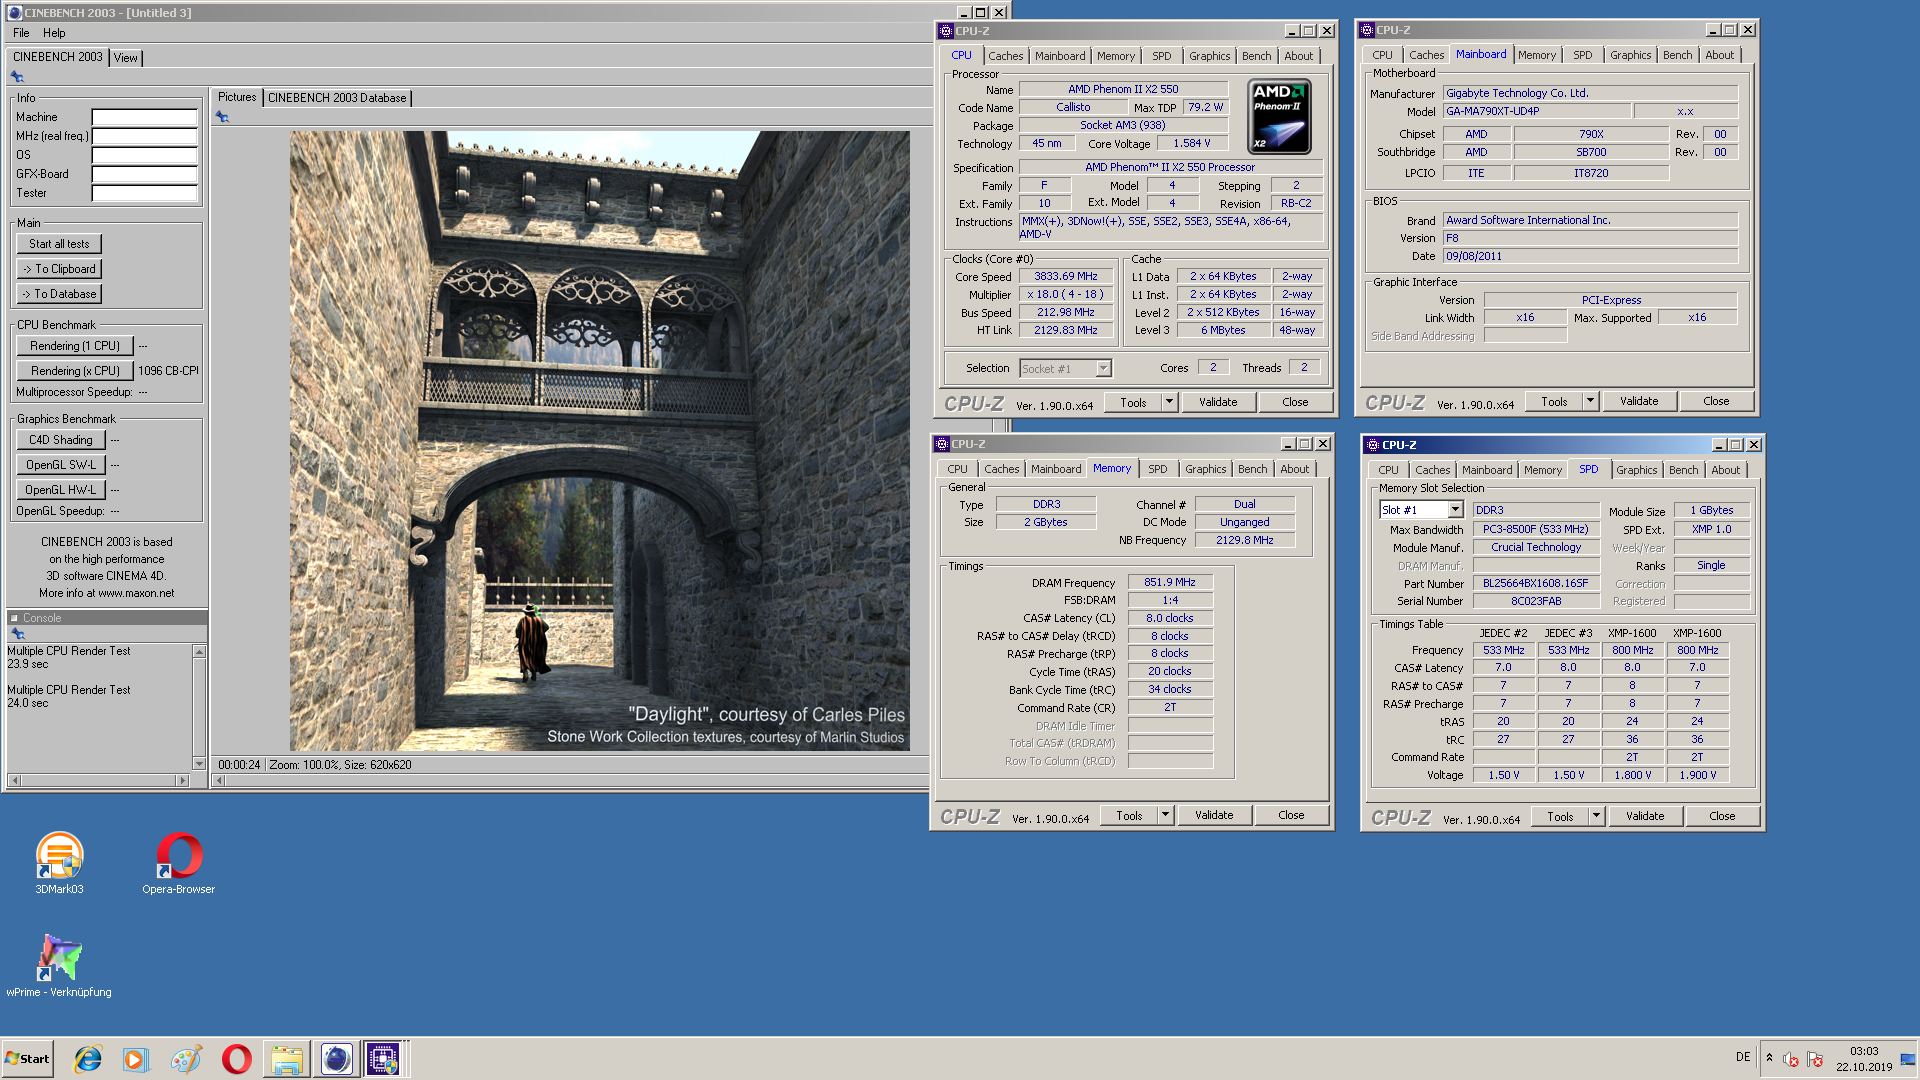This screenshot has width=1920, height=1080.
Task: Click the Machine input field
Action: point(144,117)
